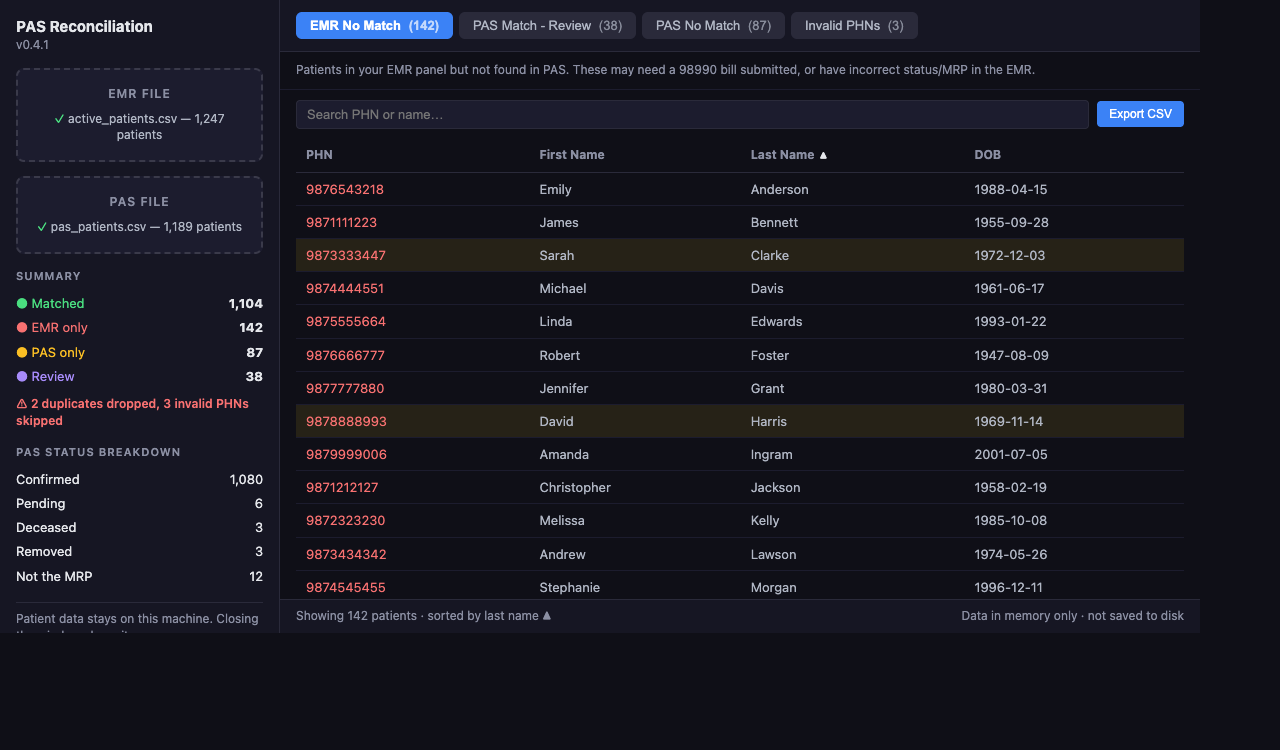Click the PAS FILE upload drop zone
The width and height of the screenshot is (1280, 750).
pos(139,215)
